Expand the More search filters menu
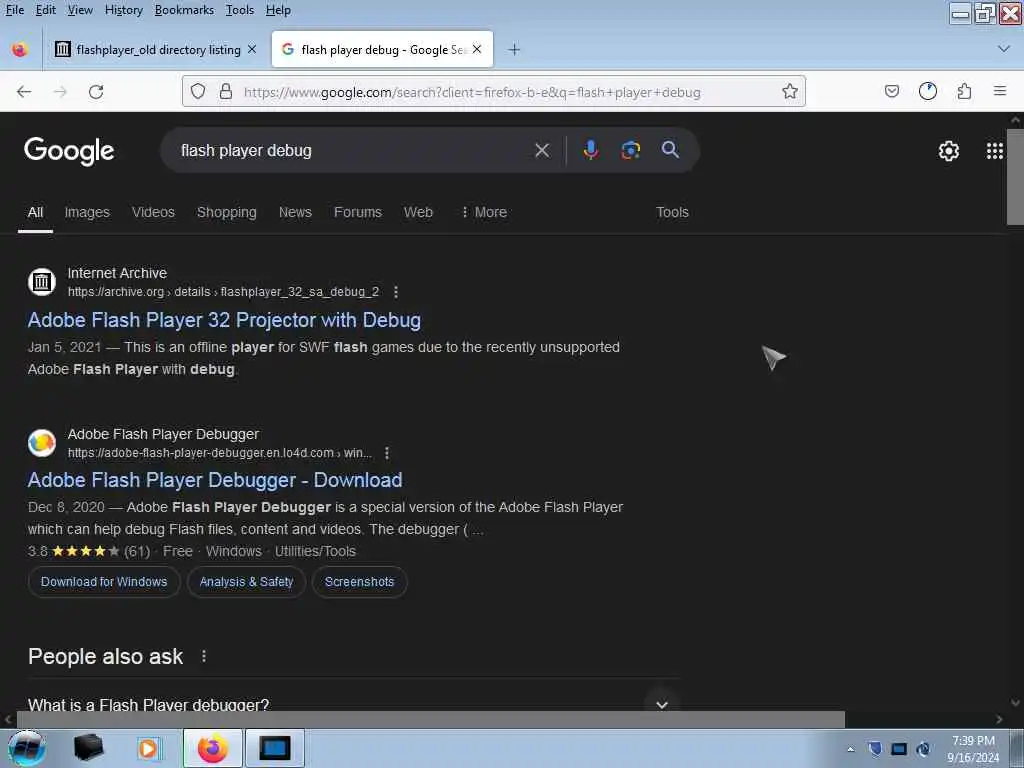 [484, 212]
